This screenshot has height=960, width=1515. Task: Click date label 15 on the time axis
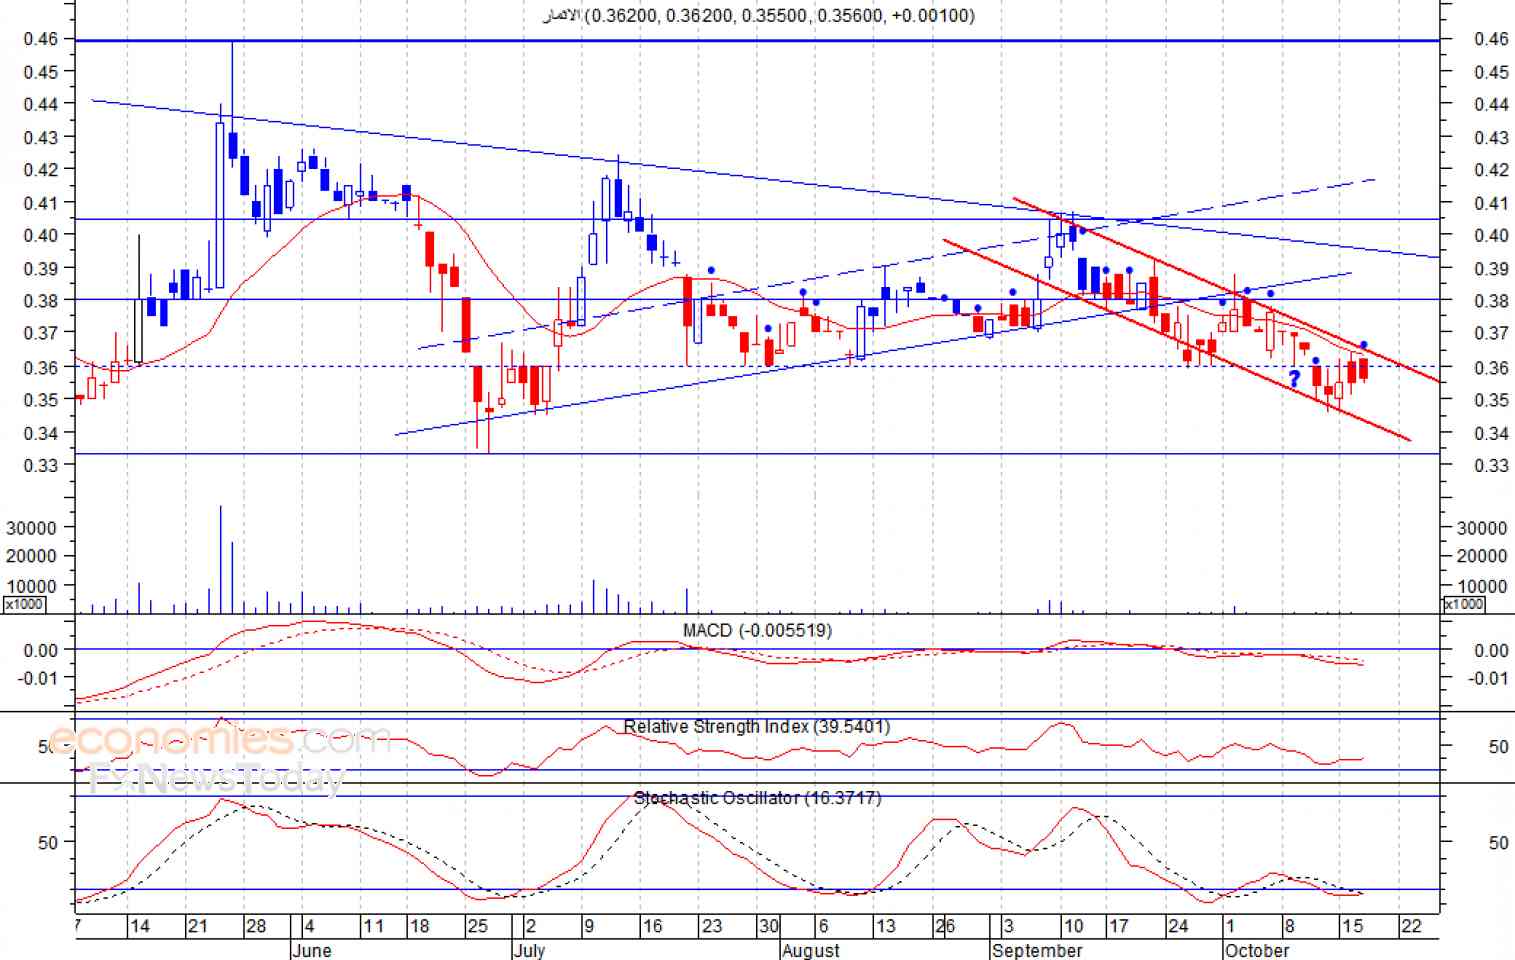[1353, 926]
